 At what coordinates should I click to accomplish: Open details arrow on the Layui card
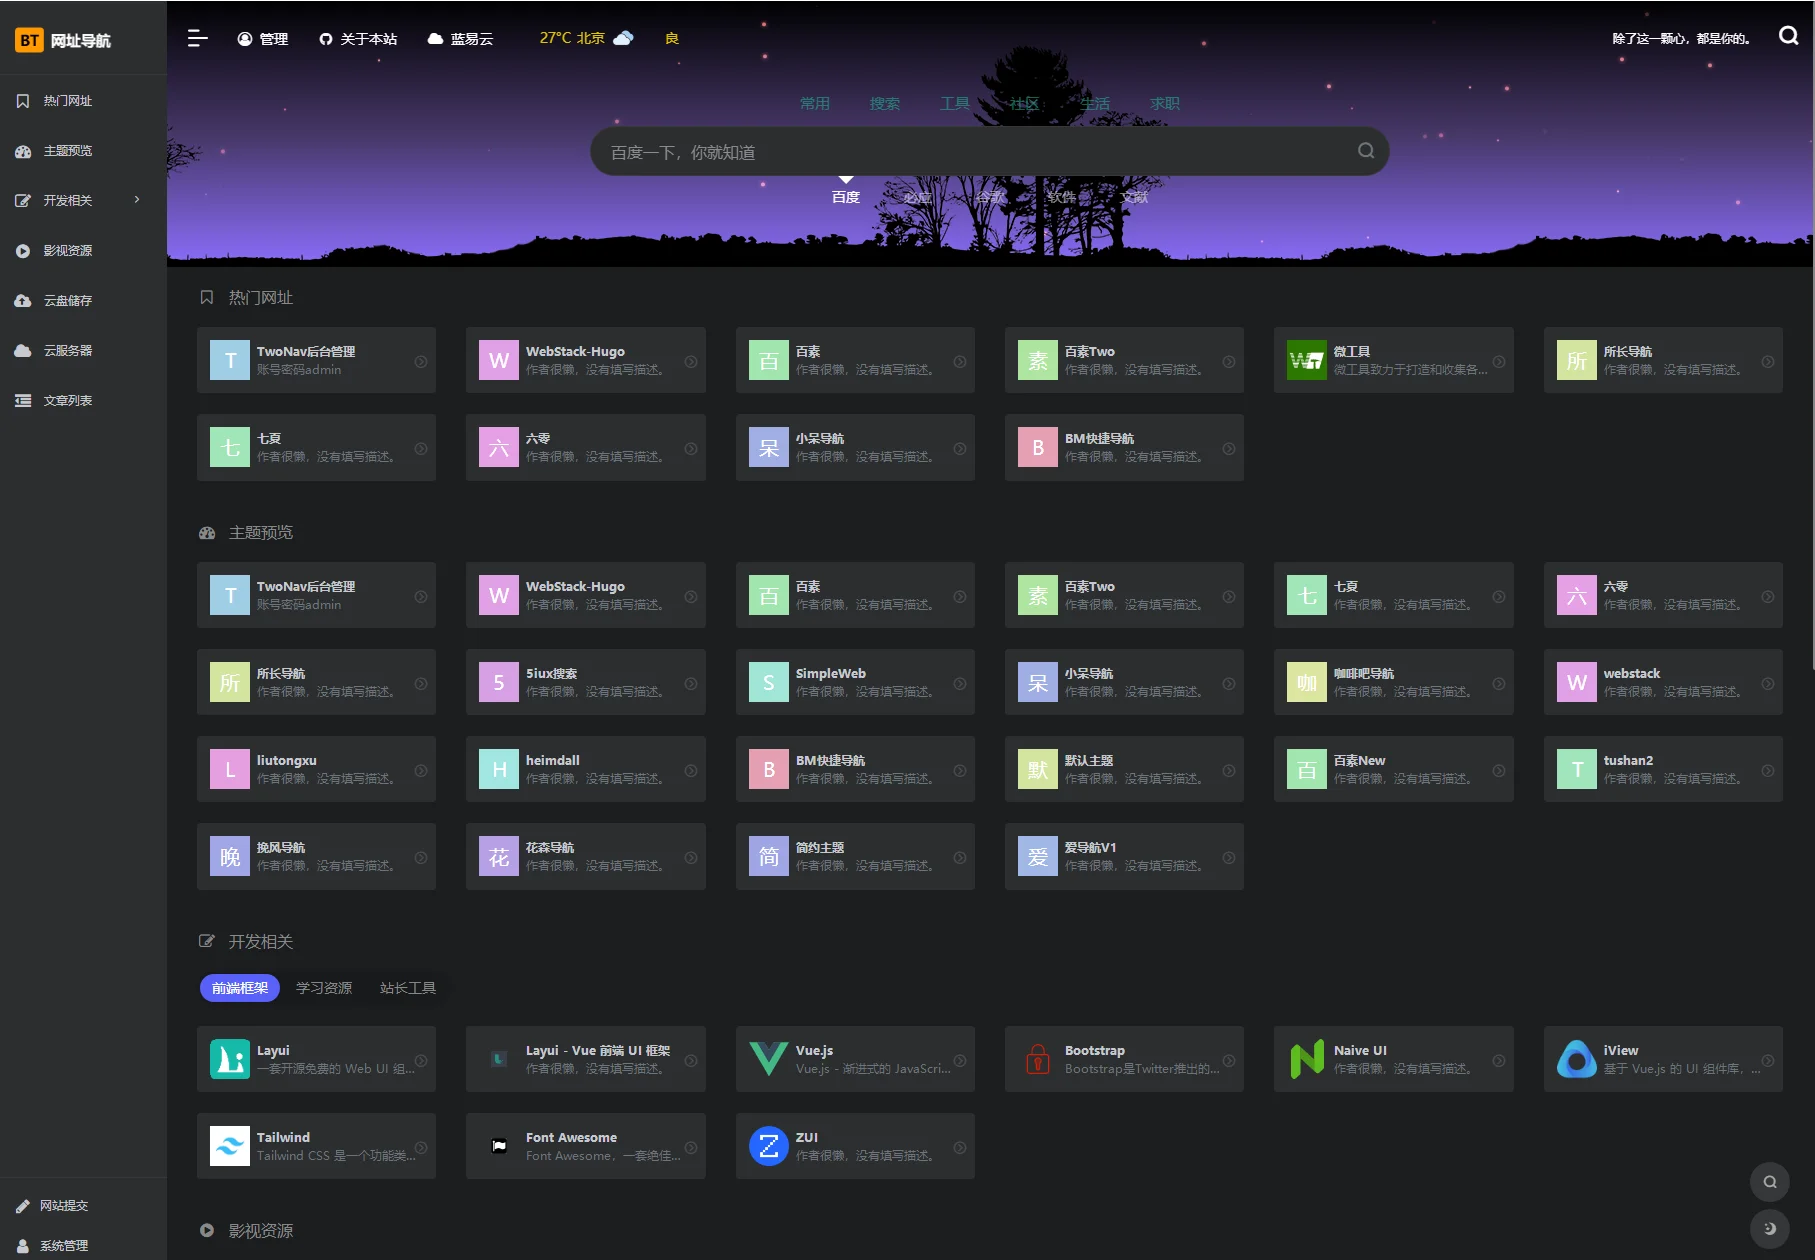[x=421, y=1060]
